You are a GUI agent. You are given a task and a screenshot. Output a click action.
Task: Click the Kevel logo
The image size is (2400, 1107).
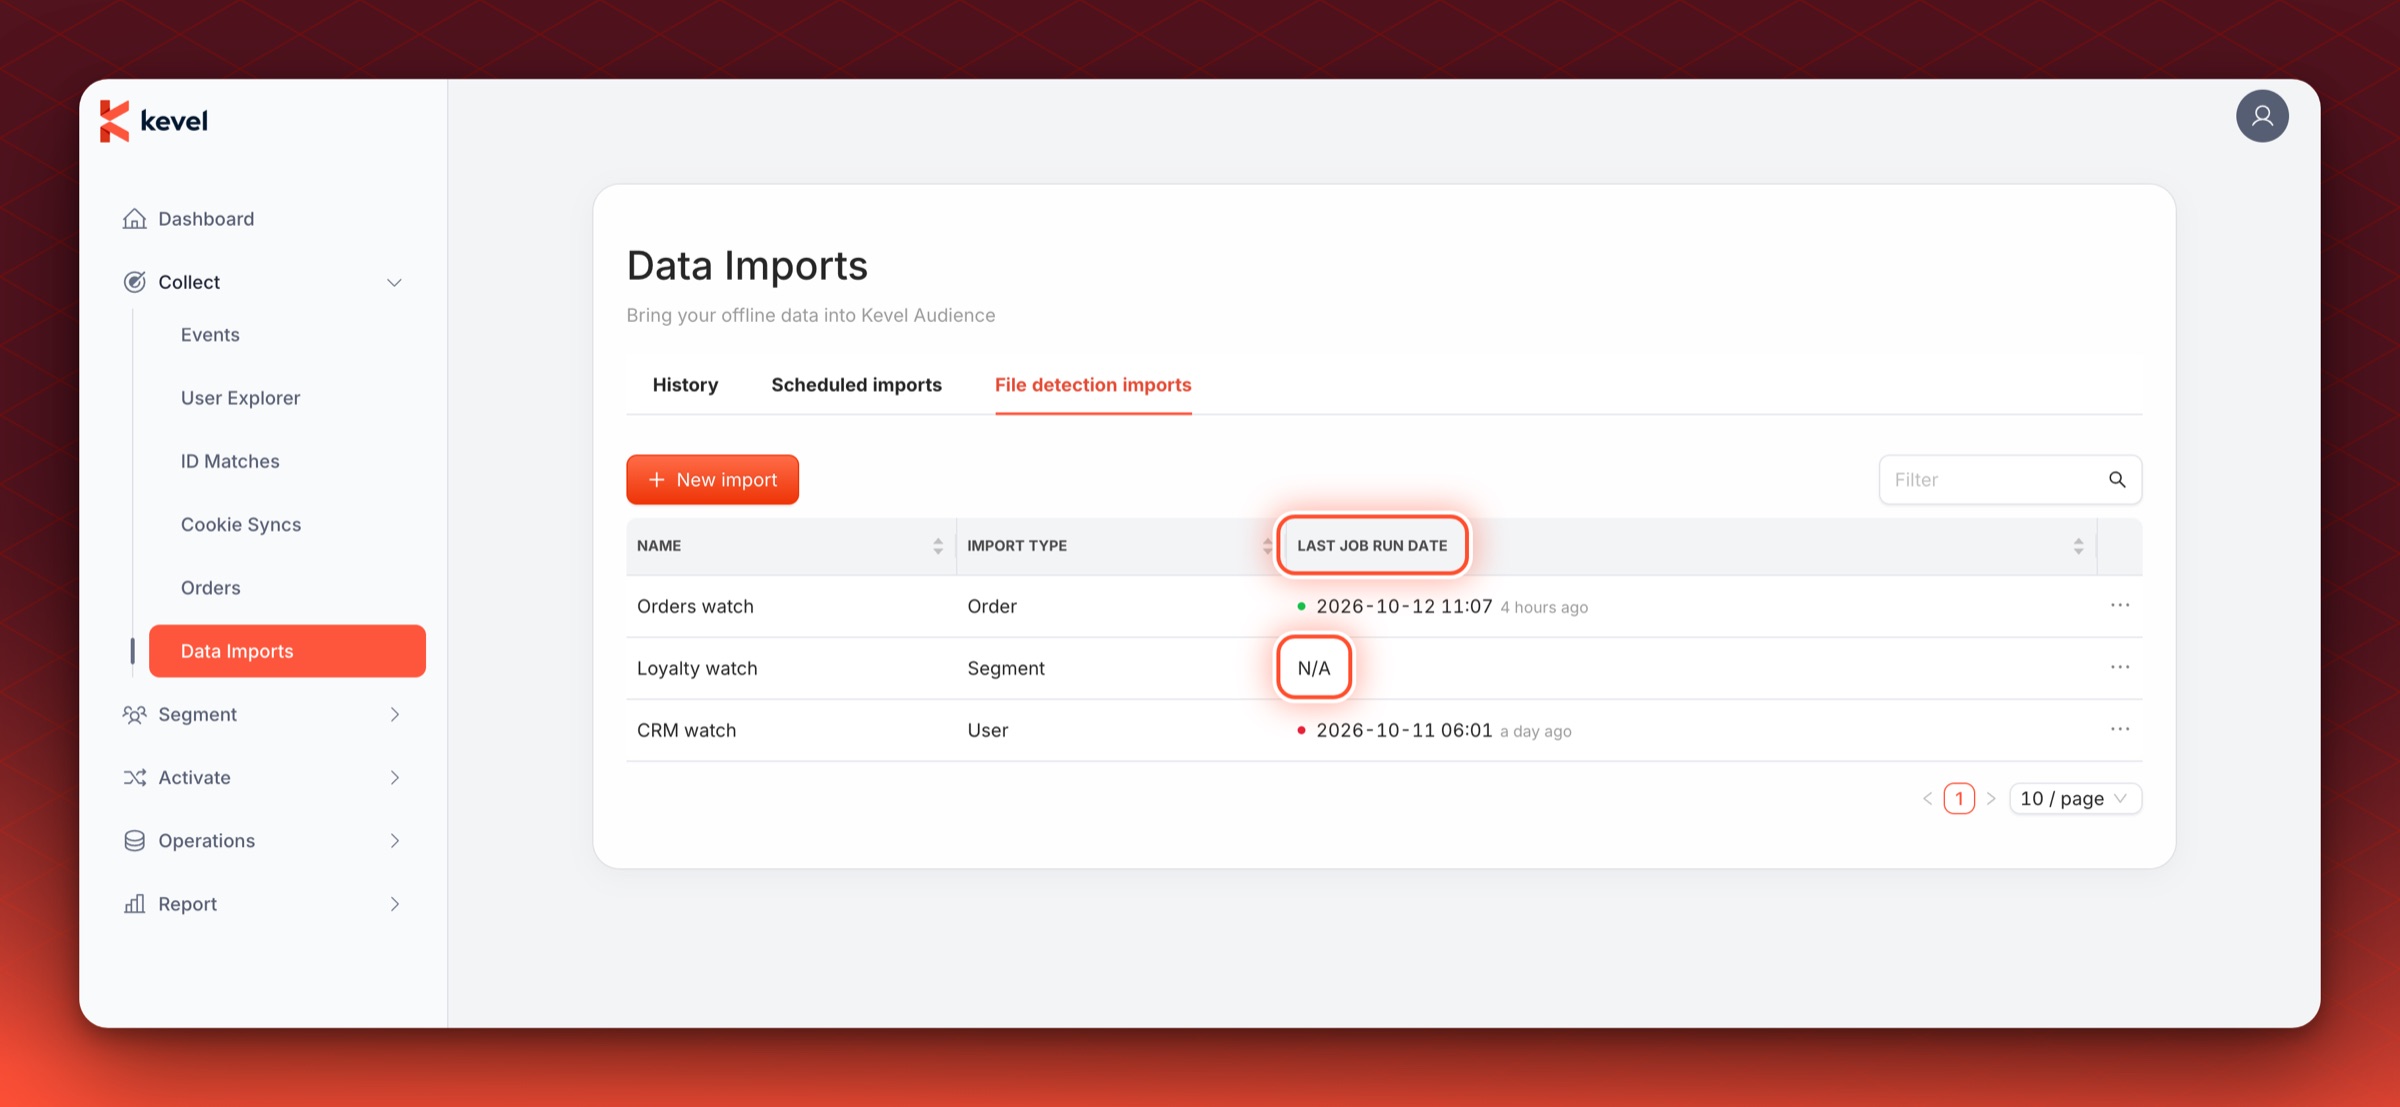pyautogui.click(x=154, y=121)
